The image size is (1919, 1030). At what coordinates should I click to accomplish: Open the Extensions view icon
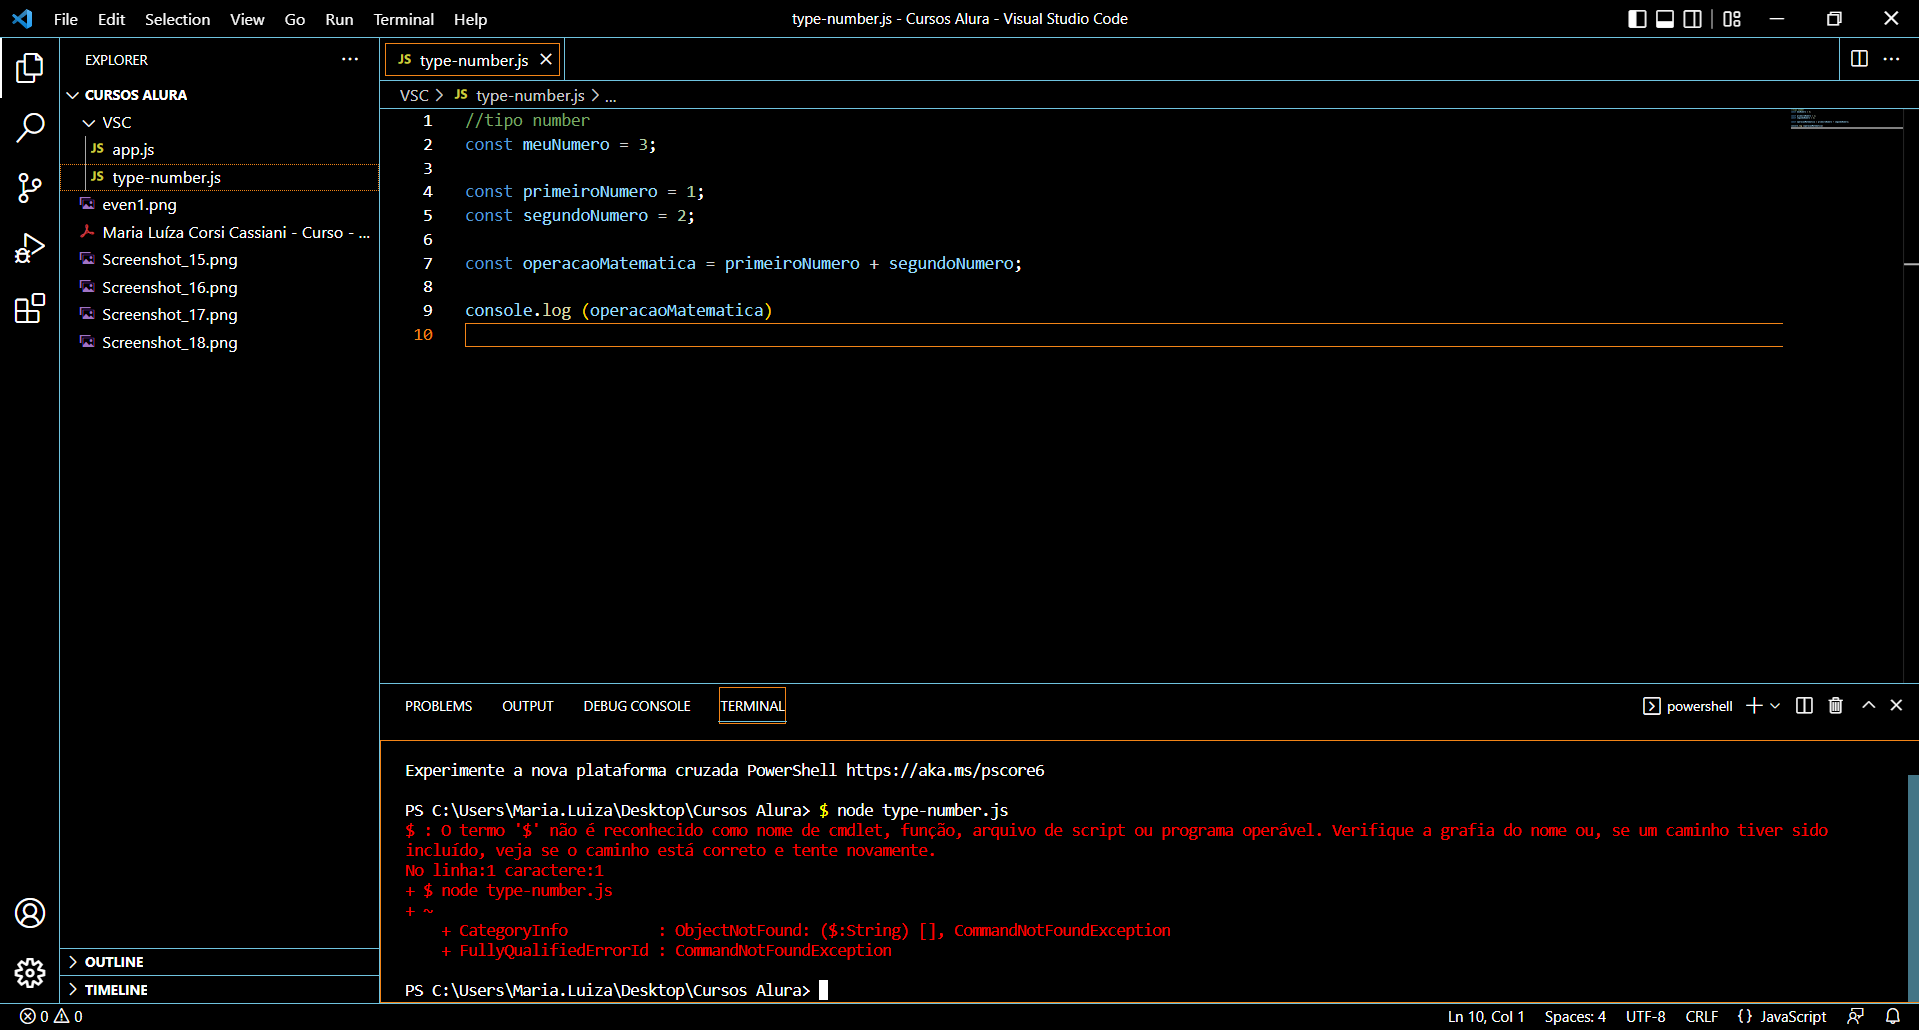coord(30,308)
